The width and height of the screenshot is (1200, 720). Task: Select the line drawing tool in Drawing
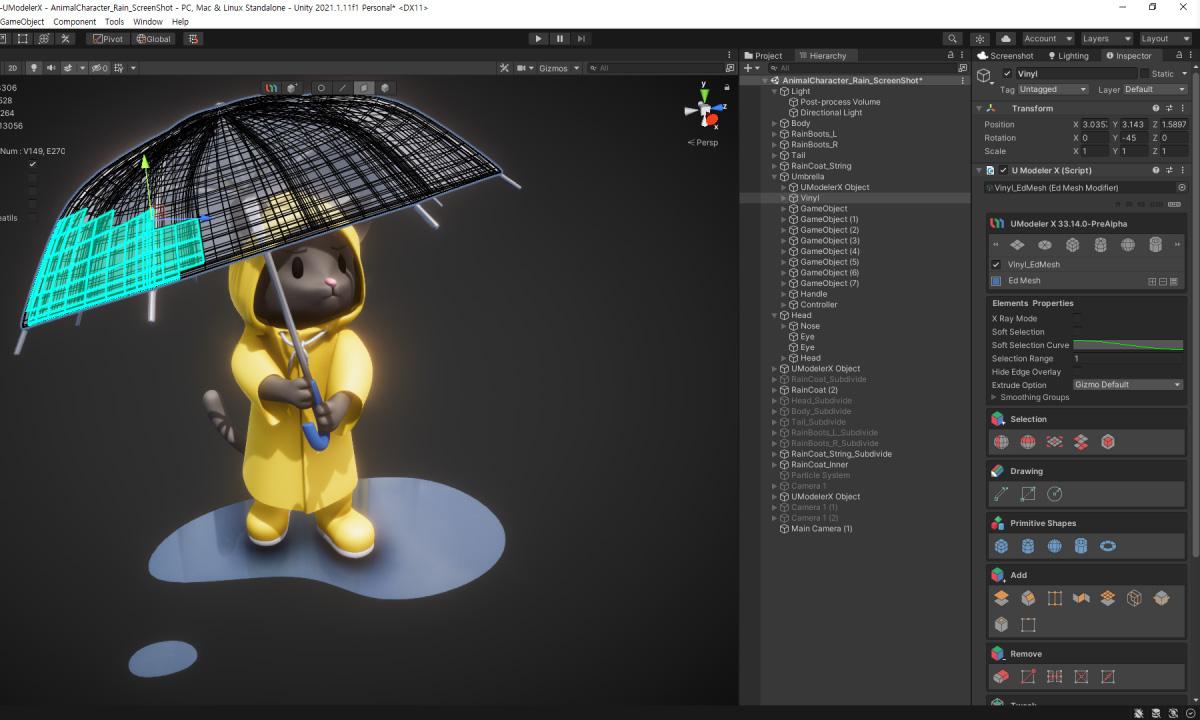1001,494
